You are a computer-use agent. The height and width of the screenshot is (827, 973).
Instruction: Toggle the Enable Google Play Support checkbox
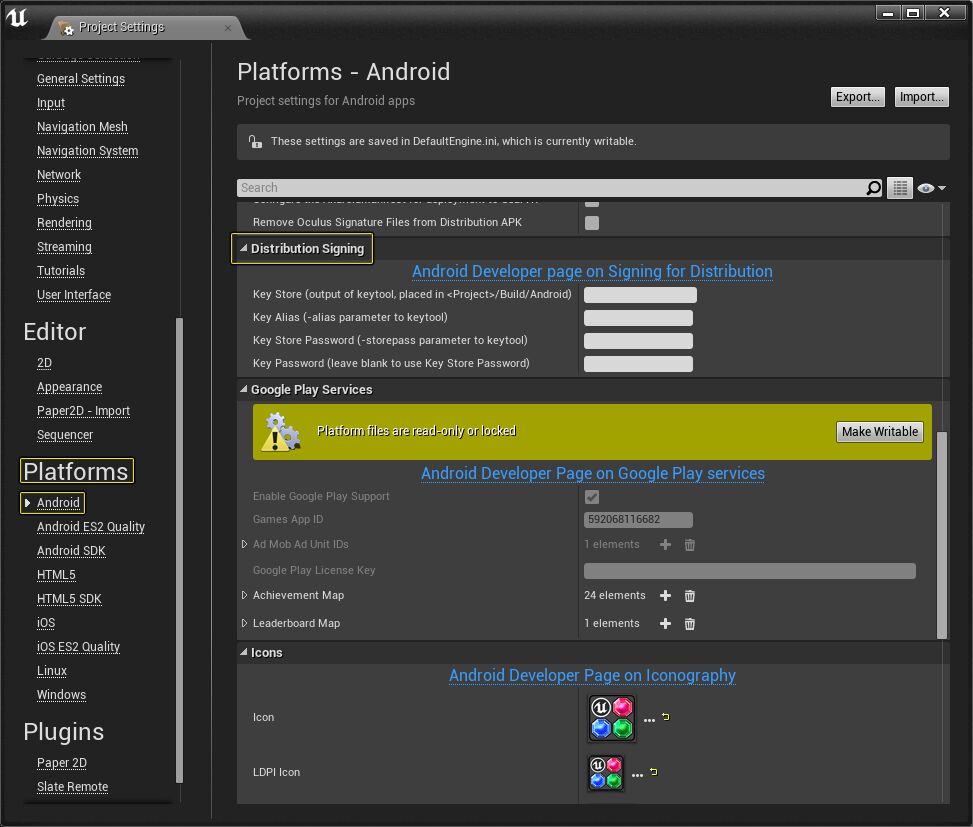coord(592,497)
